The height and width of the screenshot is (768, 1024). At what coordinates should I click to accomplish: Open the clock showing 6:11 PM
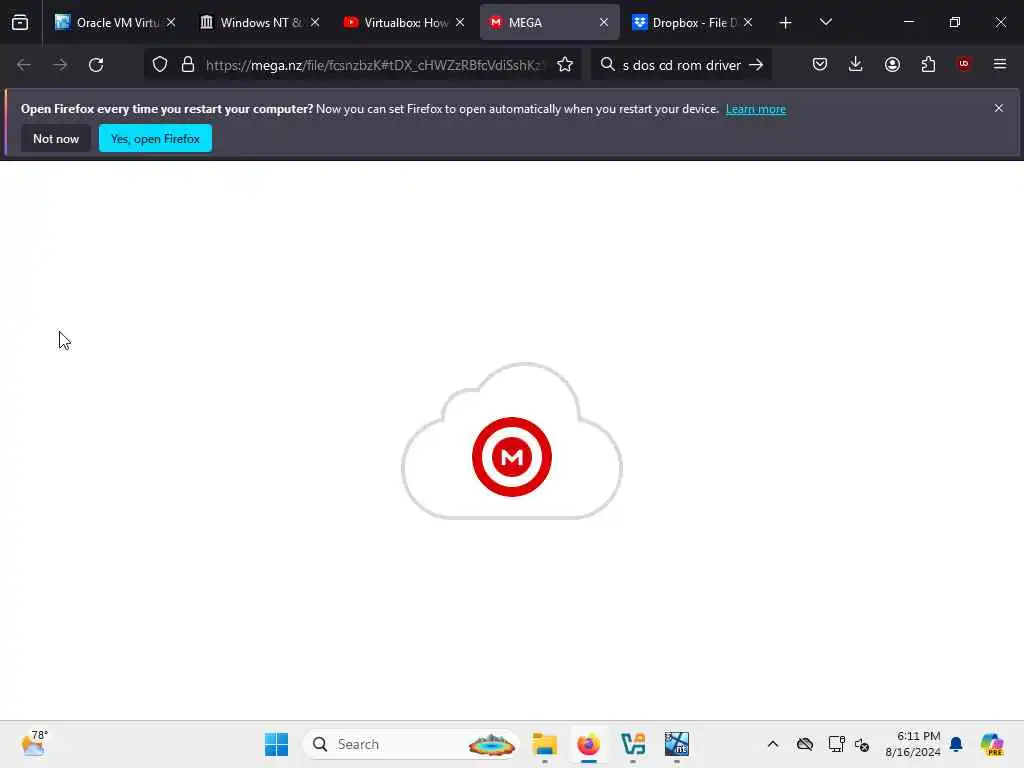912,744
